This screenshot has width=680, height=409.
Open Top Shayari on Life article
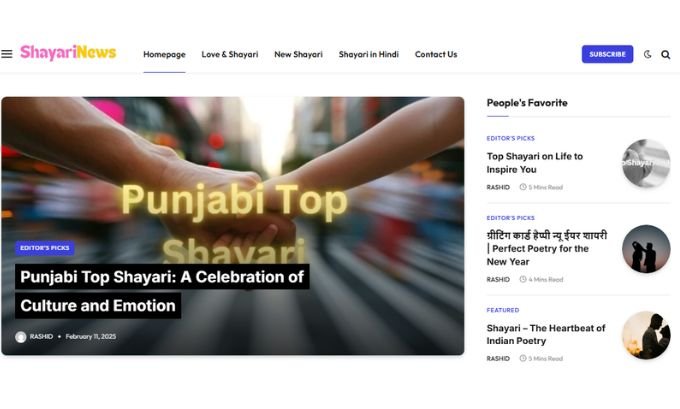pos(535,163)
